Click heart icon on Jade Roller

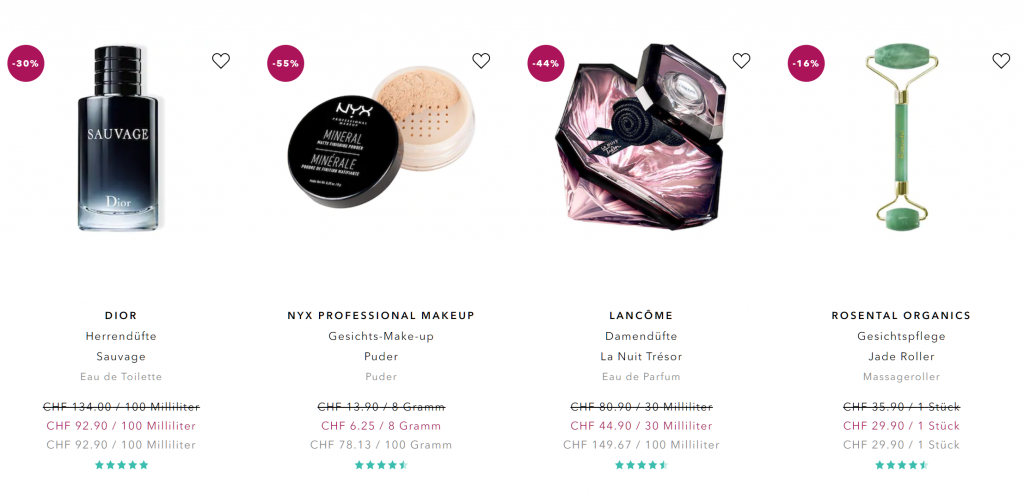pos(1001,61)
